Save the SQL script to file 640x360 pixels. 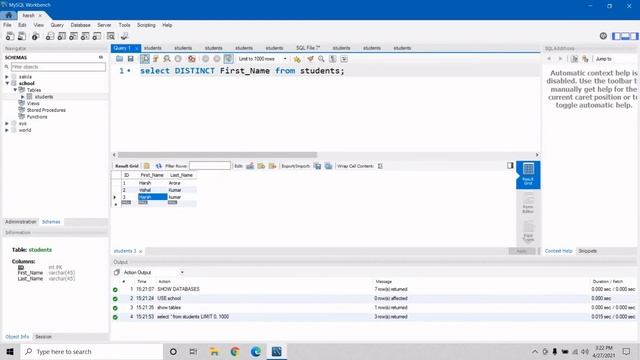131,59
